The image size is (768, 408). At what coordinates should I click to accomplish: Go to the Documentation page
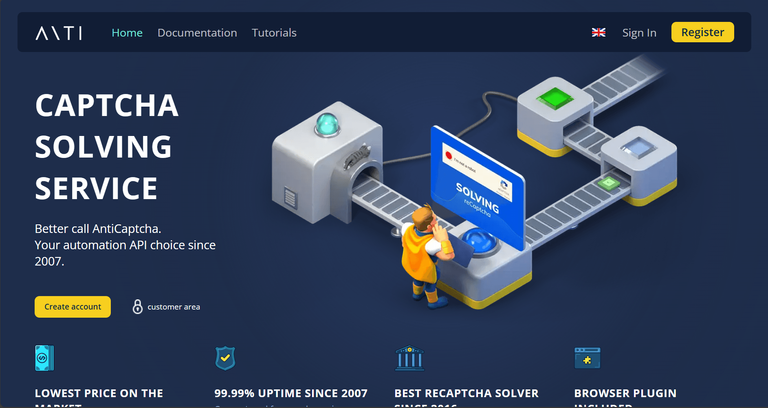197,33
